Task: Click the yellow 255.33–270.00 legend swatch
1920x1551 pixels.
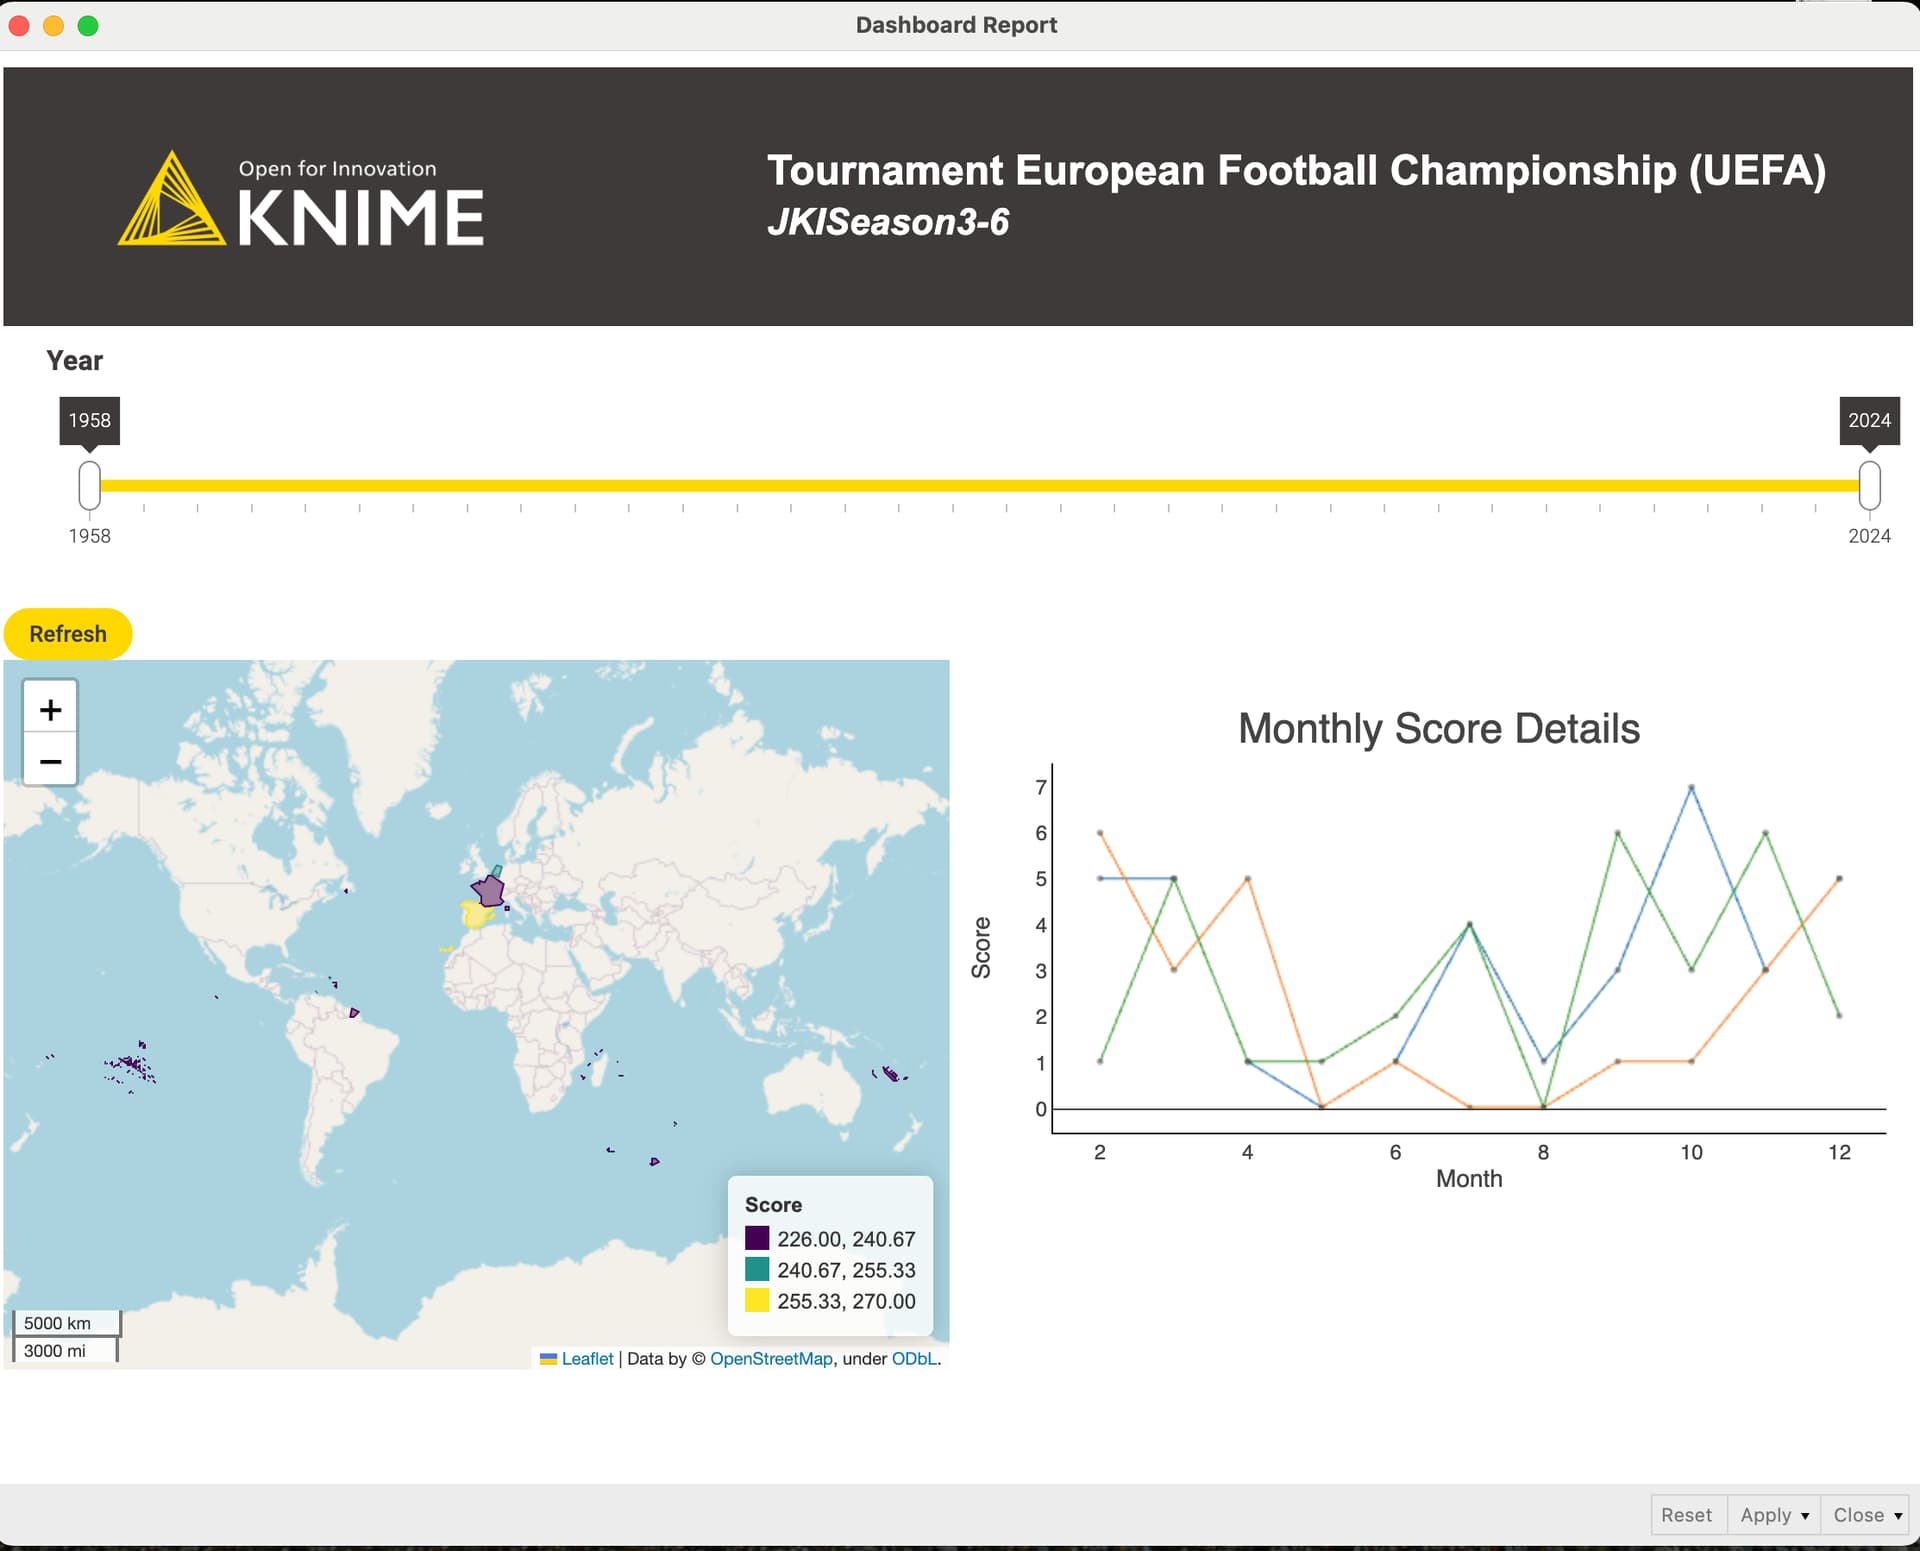Action: click(757, 1300)
